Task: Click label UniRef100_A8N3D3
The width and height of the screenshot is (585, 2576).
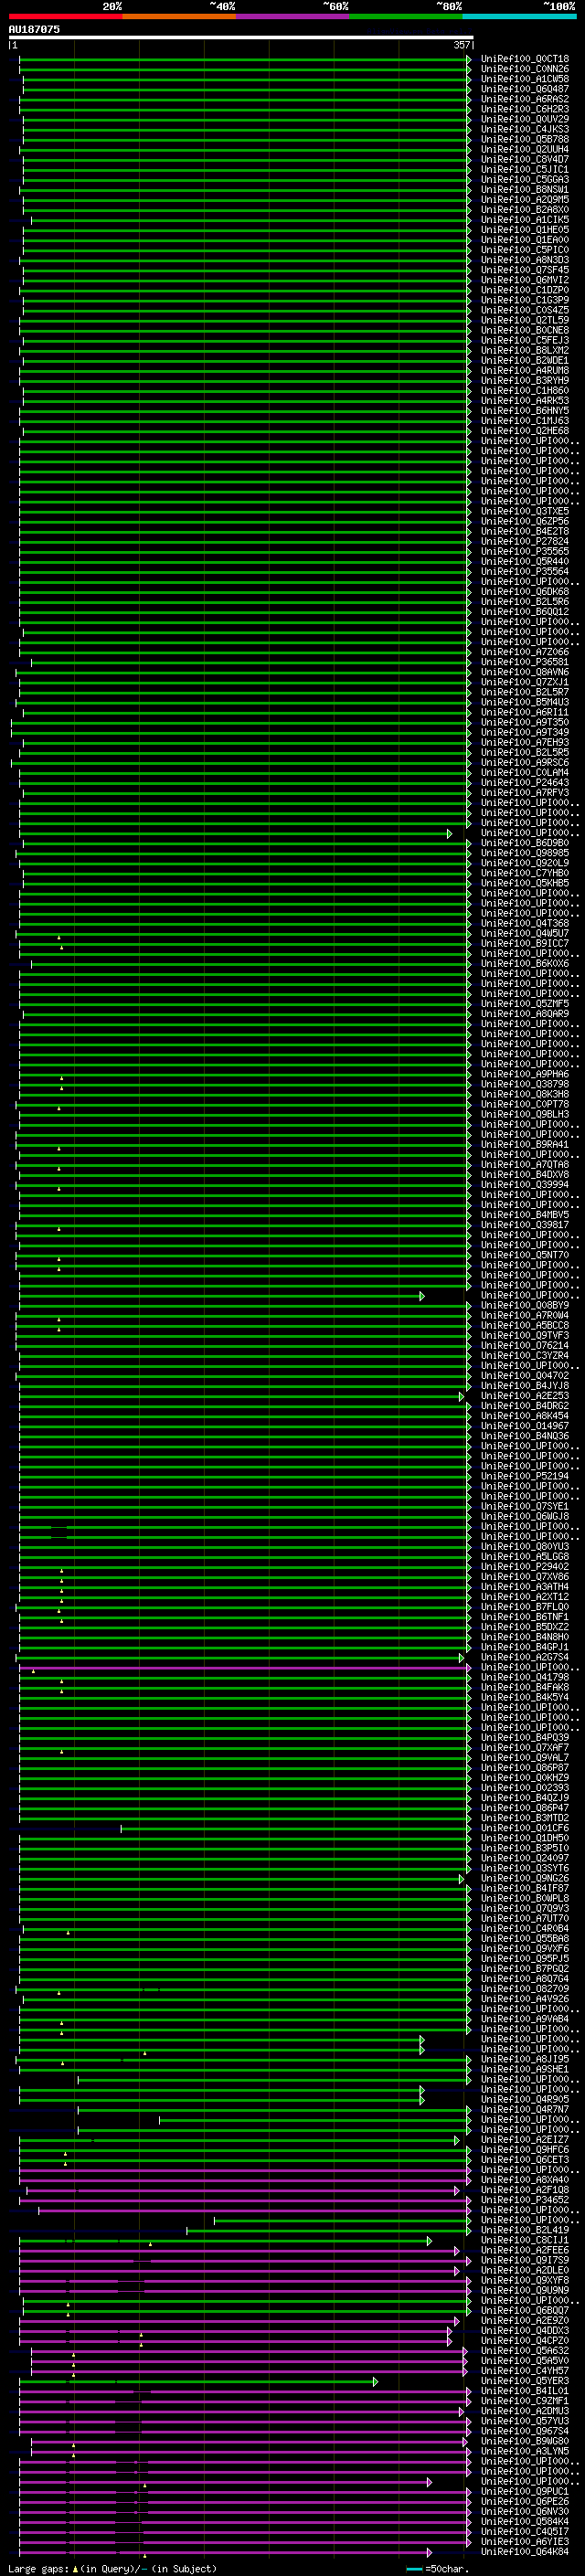Action: [525, 260]
